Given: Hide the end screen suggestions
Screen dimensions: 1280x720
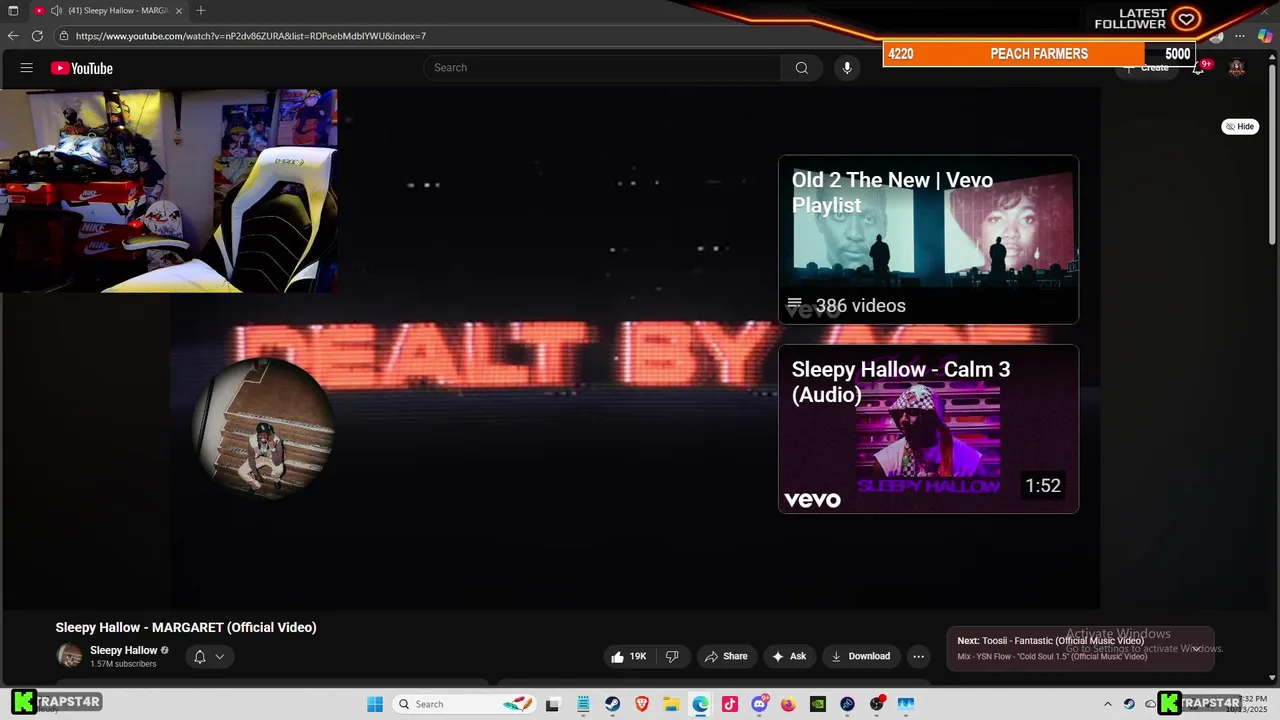Looking at the screenshot, I should click(1240, 126).
